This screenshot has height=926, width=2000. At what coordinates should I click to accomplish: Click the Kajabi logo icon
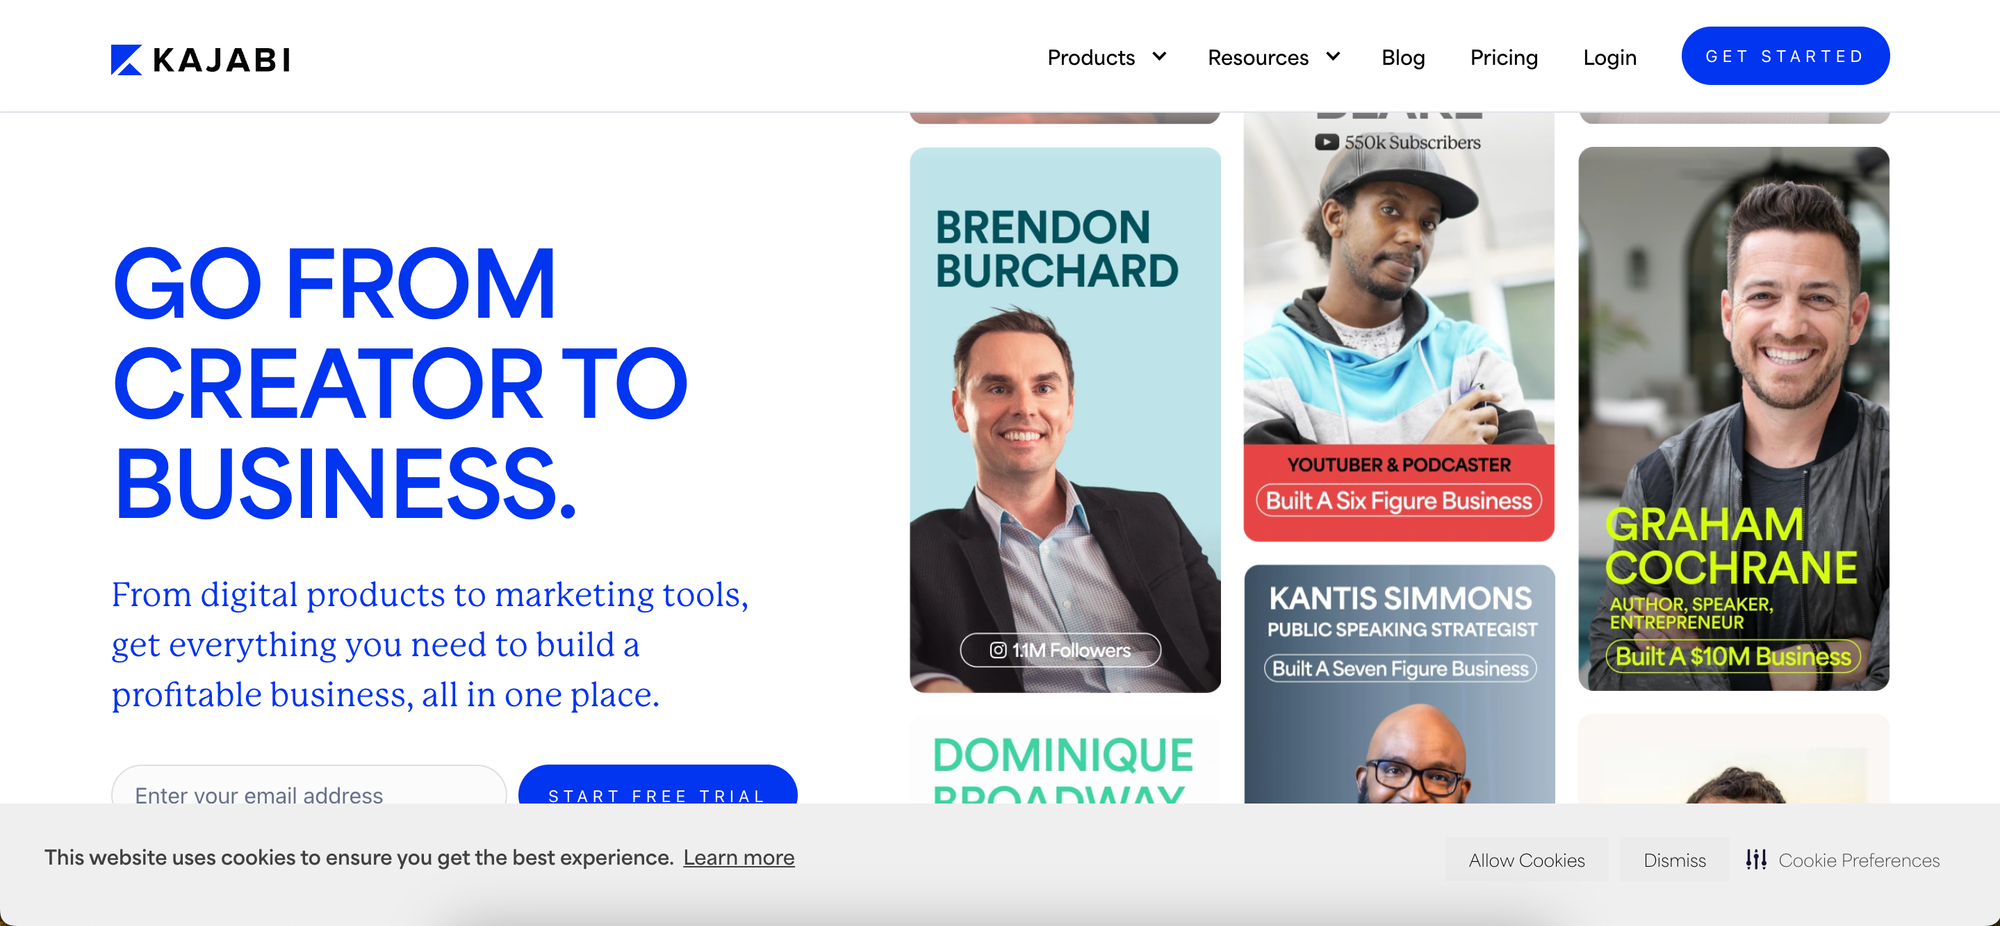[x=126, y=60]
